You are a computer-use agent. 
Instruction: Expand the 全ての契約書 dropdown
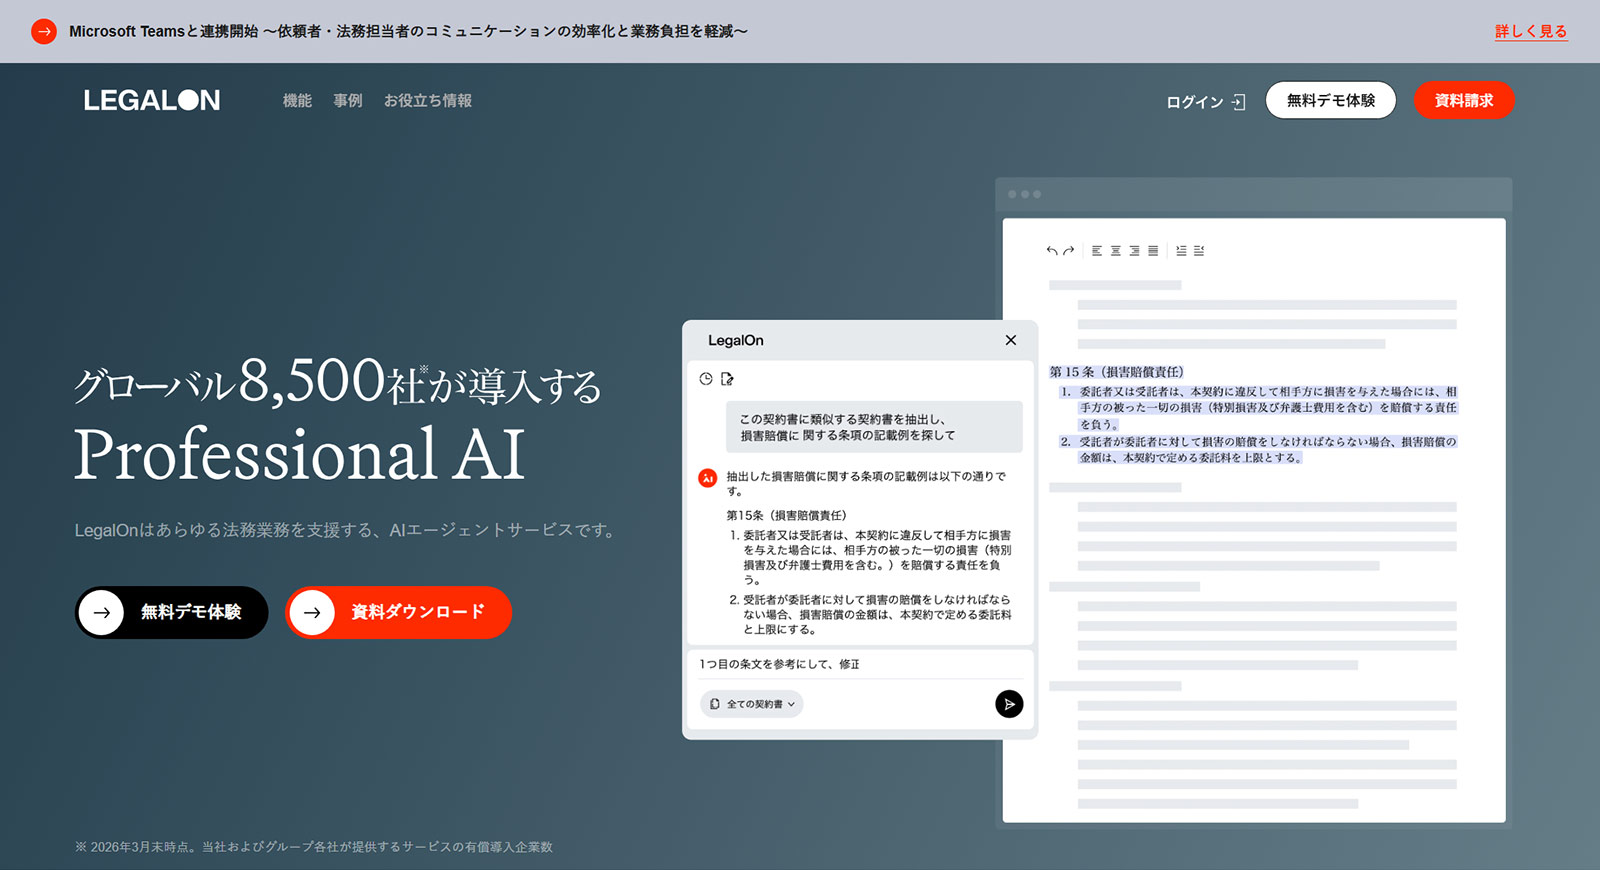tap(752, 704)
